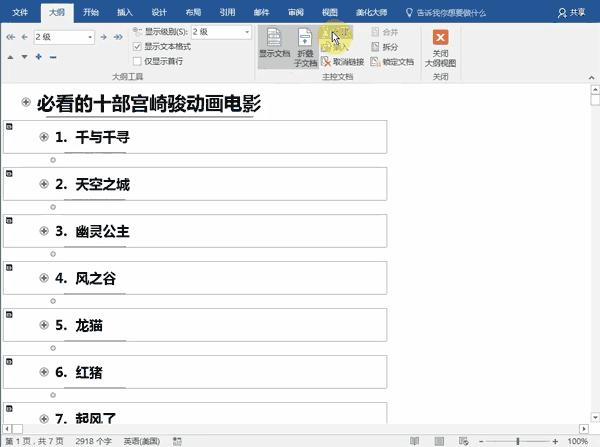Click 关闭大纲视图 orange X button
Image resolution: width=600 pixels, height=447 pixels.
440,38
